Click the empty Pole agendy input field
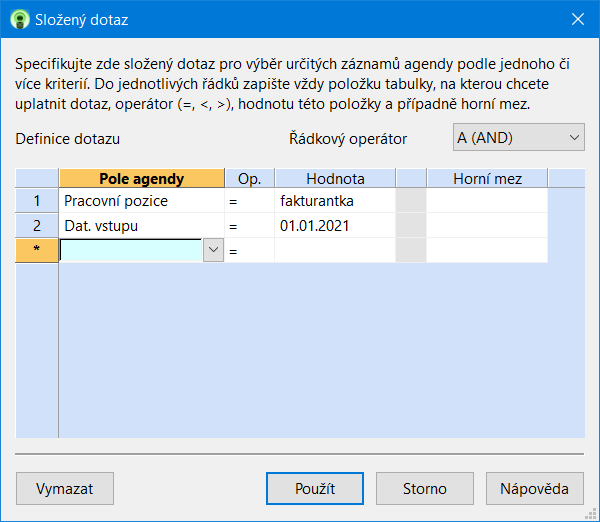600x522 pixels. [131, 250]
